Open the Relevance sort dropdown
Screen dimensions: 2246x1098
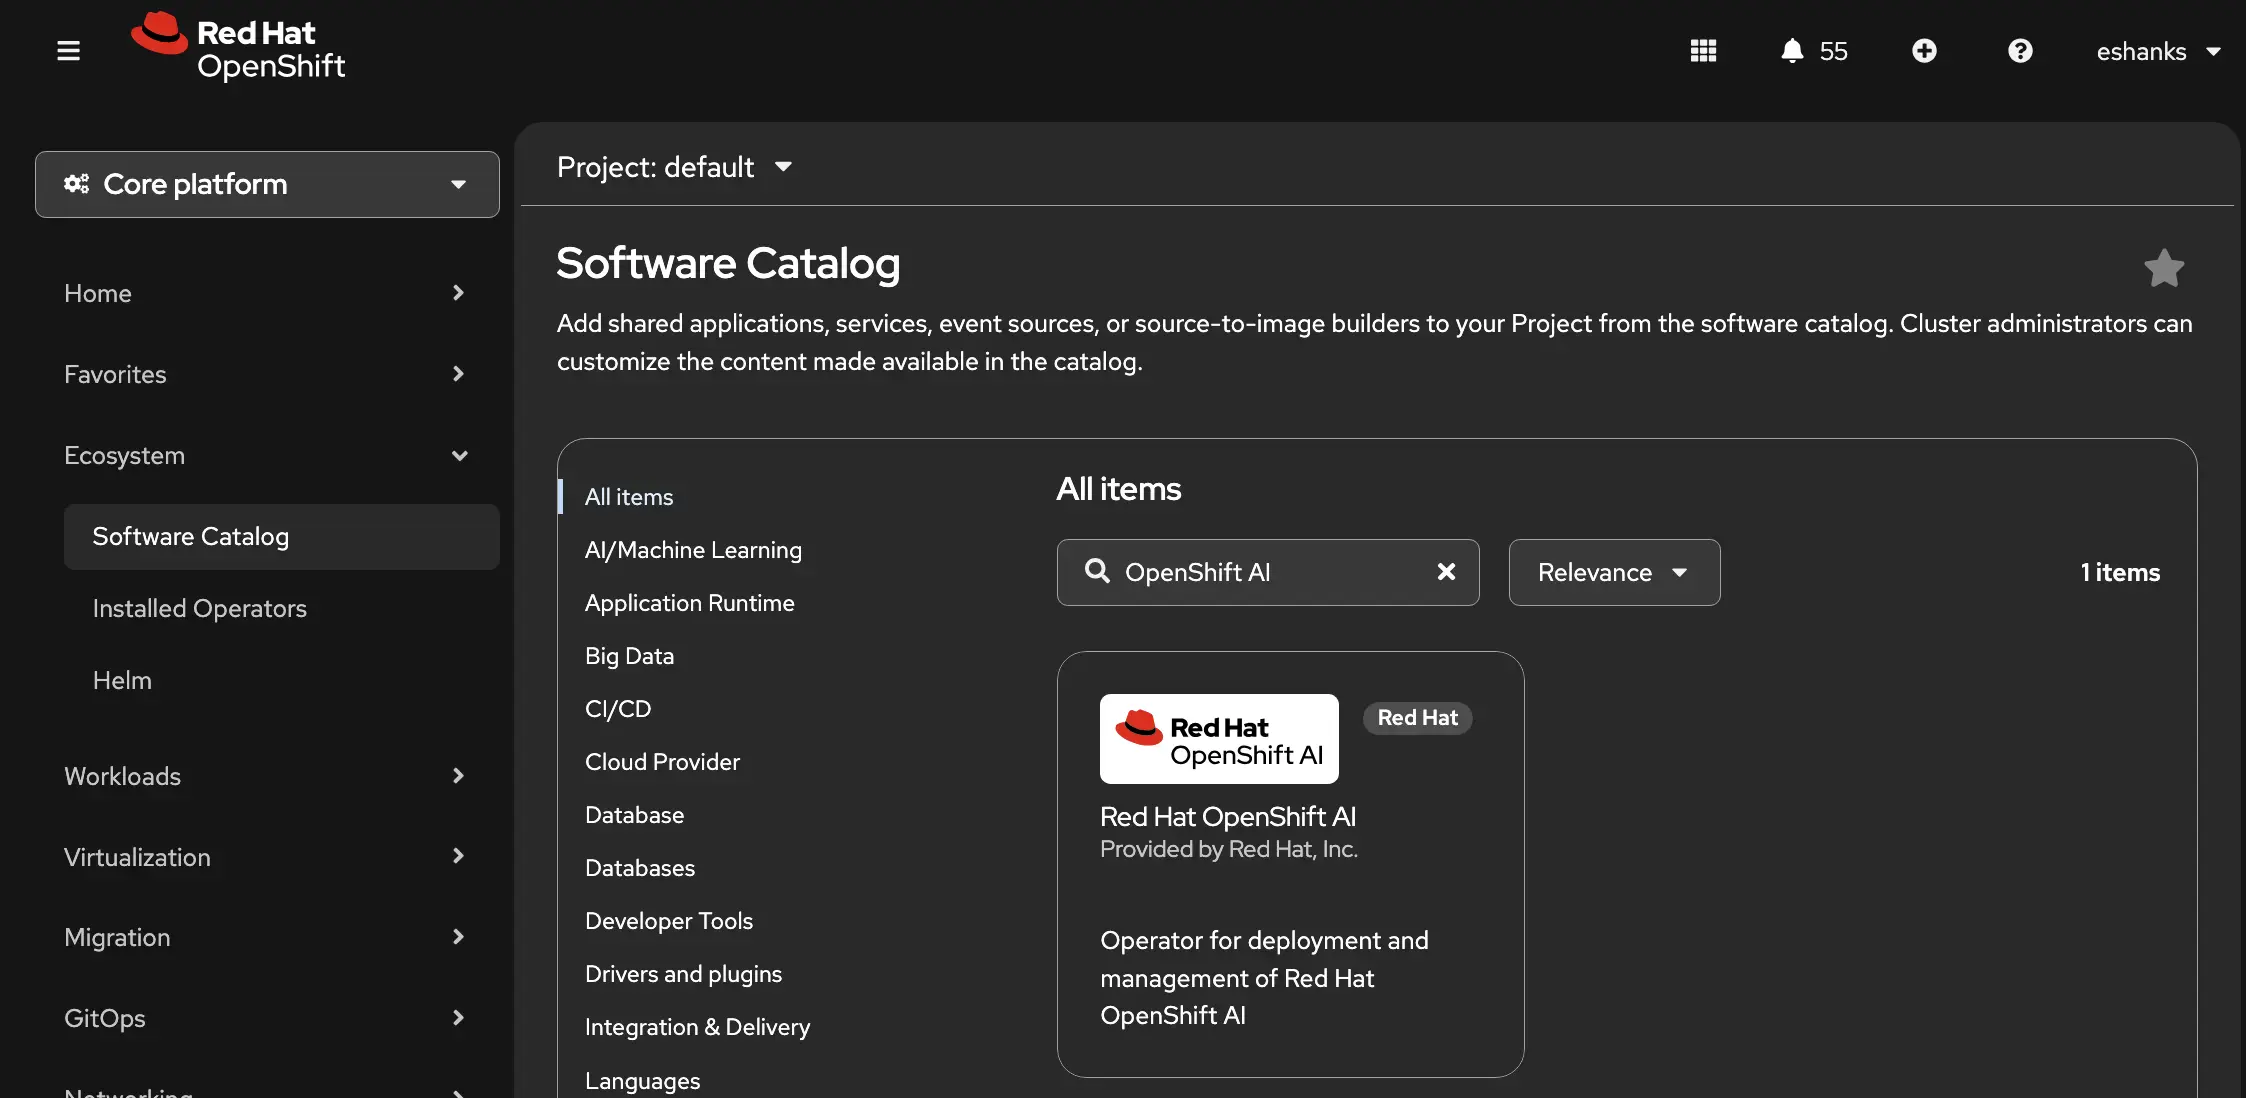tap(1614, 572)
